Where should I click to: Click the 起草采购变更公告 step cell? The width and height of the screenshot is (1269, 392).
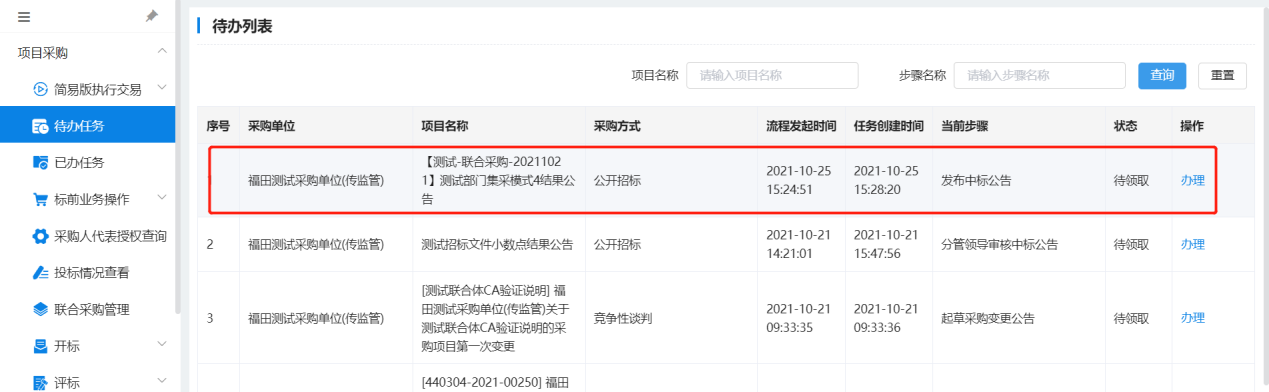(988, 318)
